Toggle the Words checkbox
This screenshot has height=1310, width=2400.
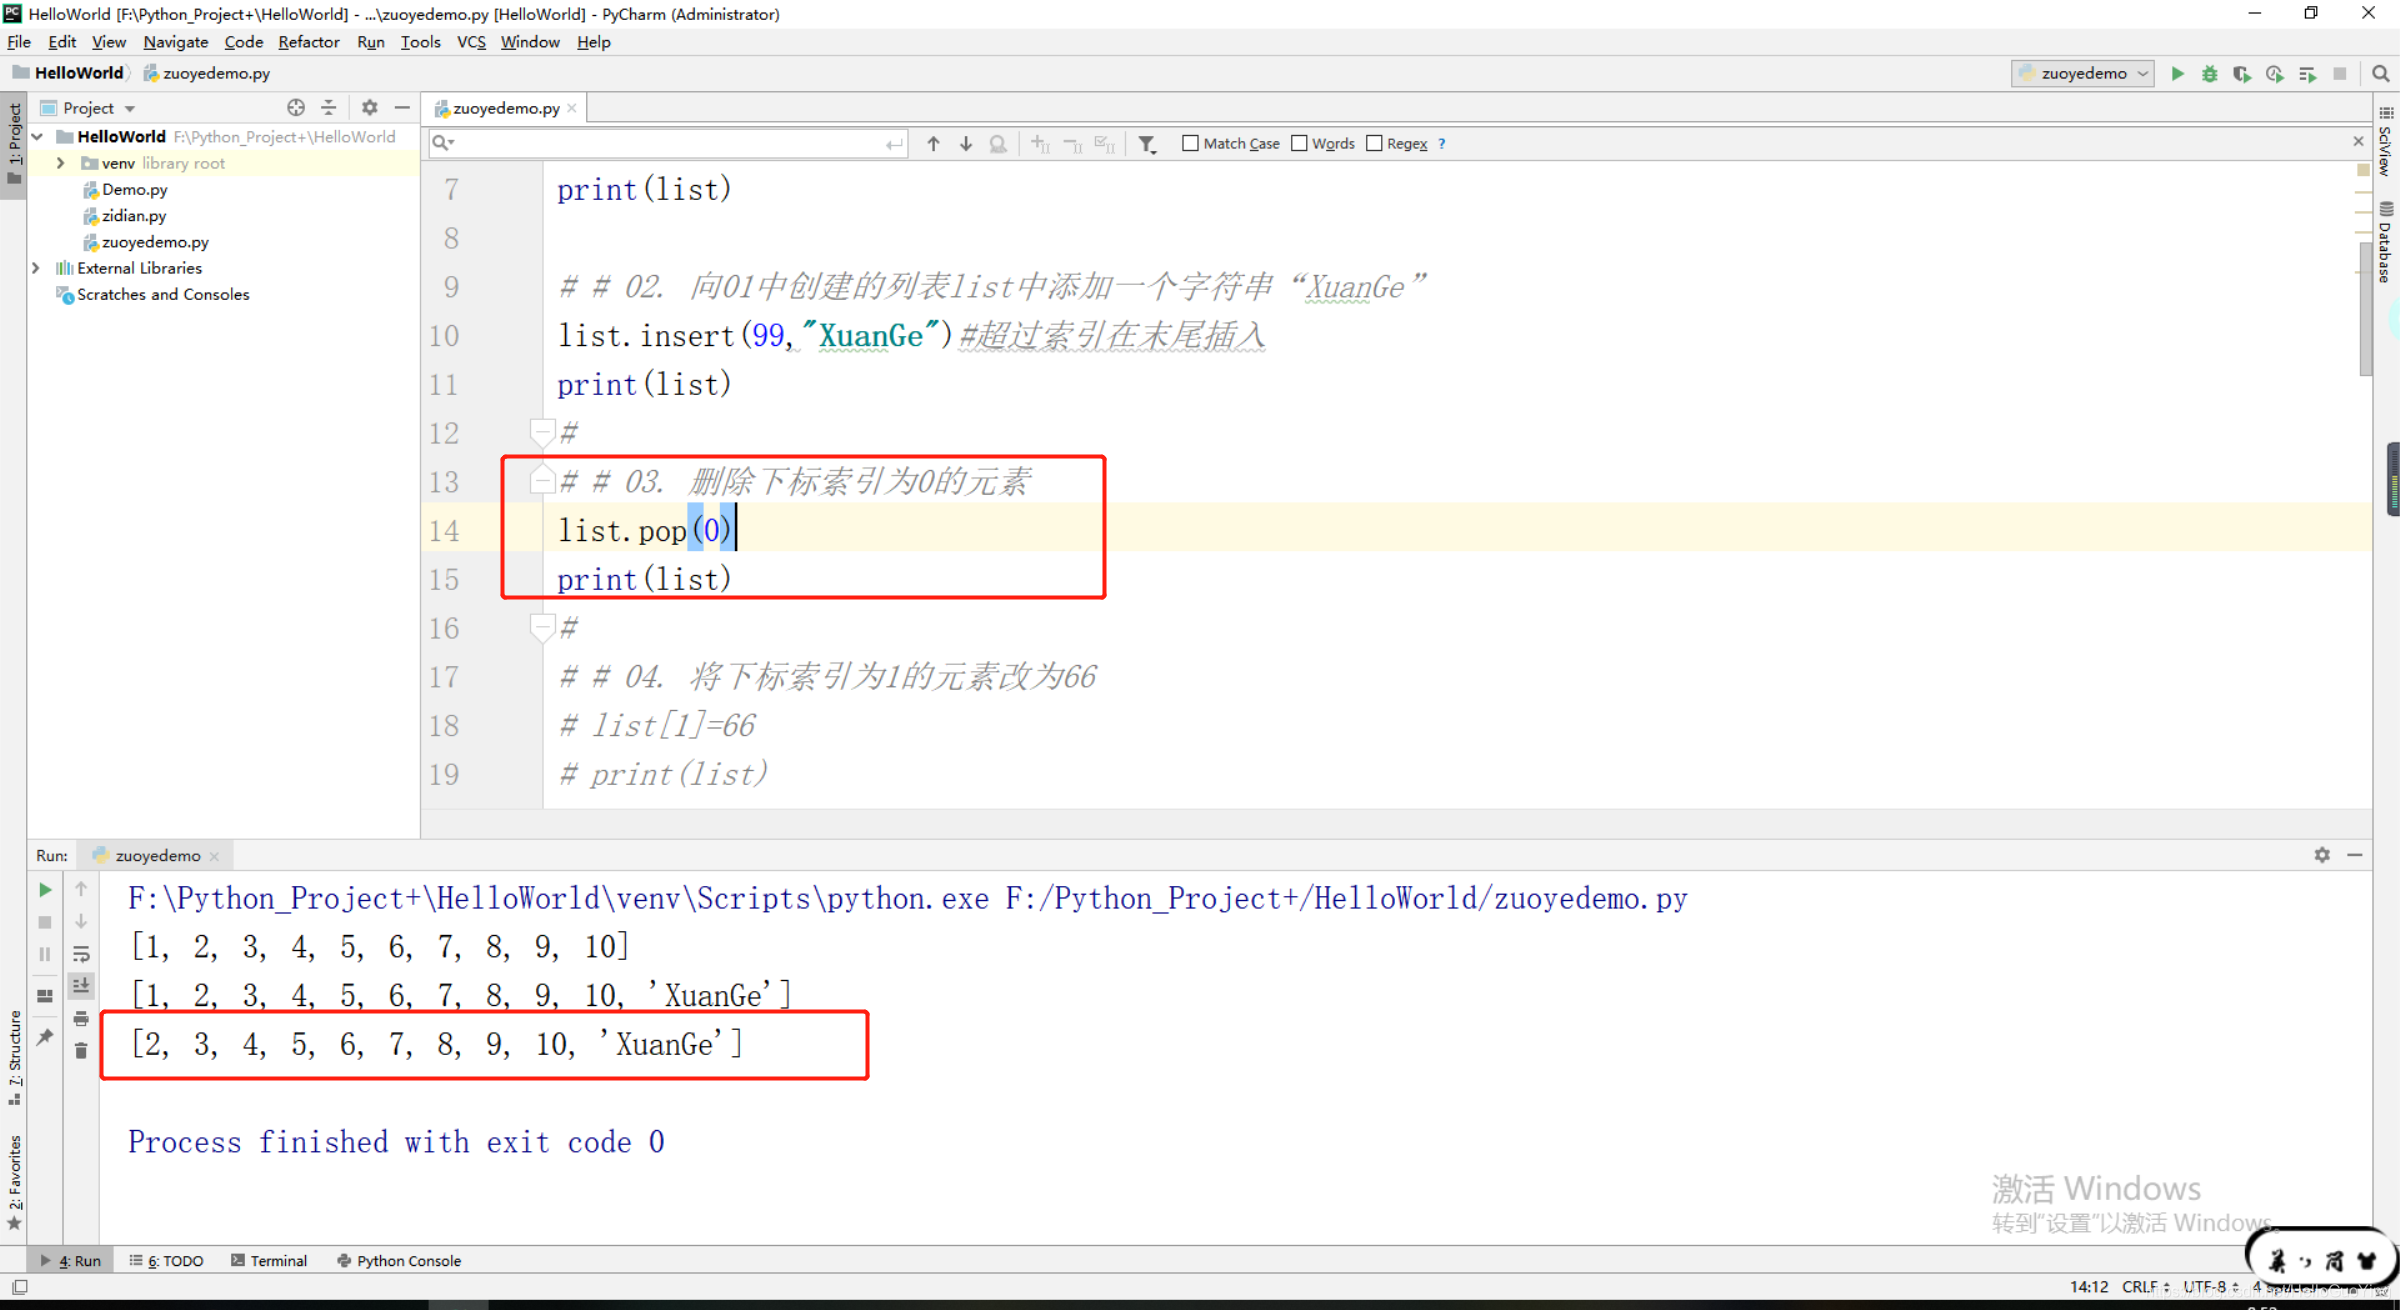pyautogui.click(x=1299, y=143)
